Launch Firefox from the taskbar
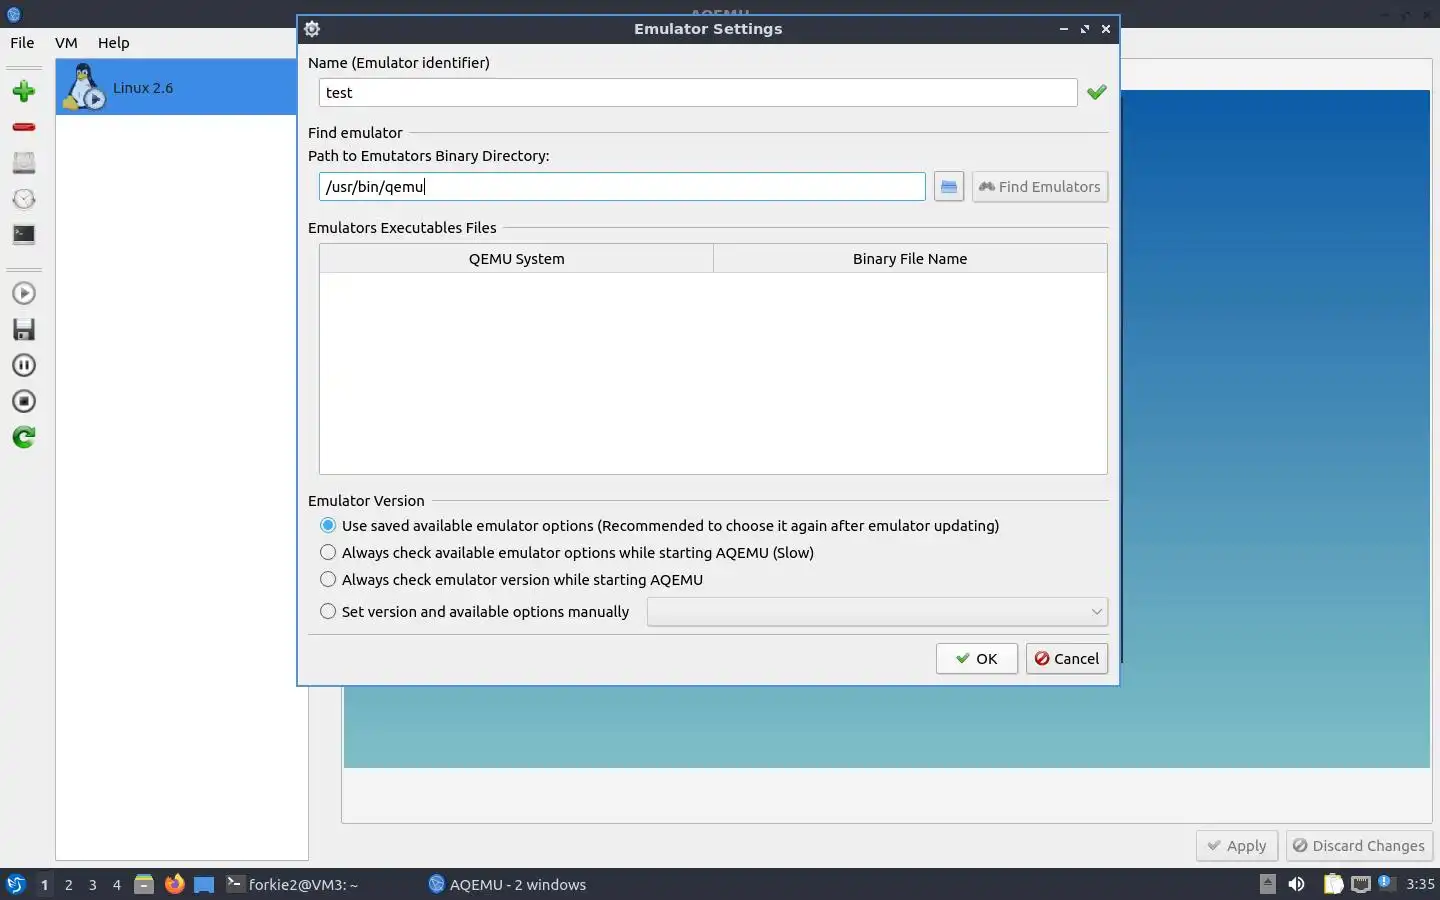The width and height of the screenshot is (1440, 900). [x=174, y=884]
